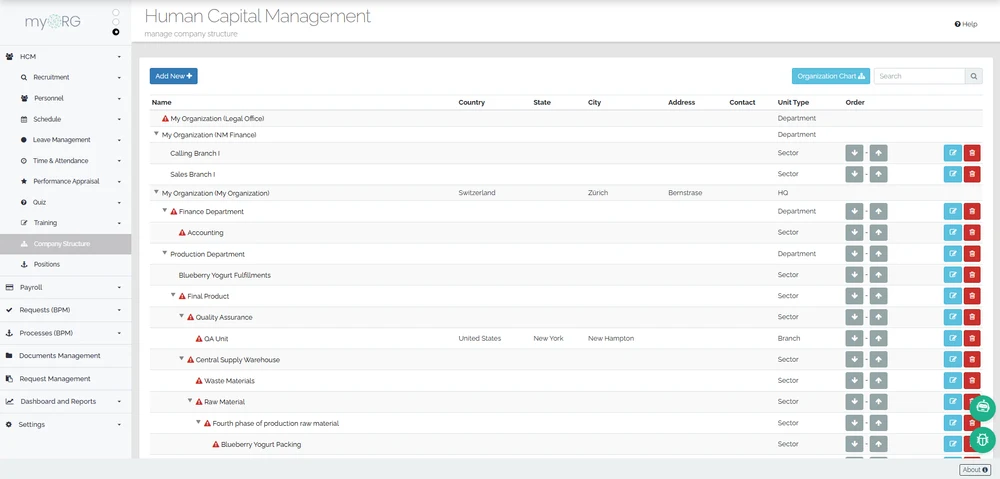1000x479 pixels.
Task: Click the Add New button
Action: pos(173,76)
